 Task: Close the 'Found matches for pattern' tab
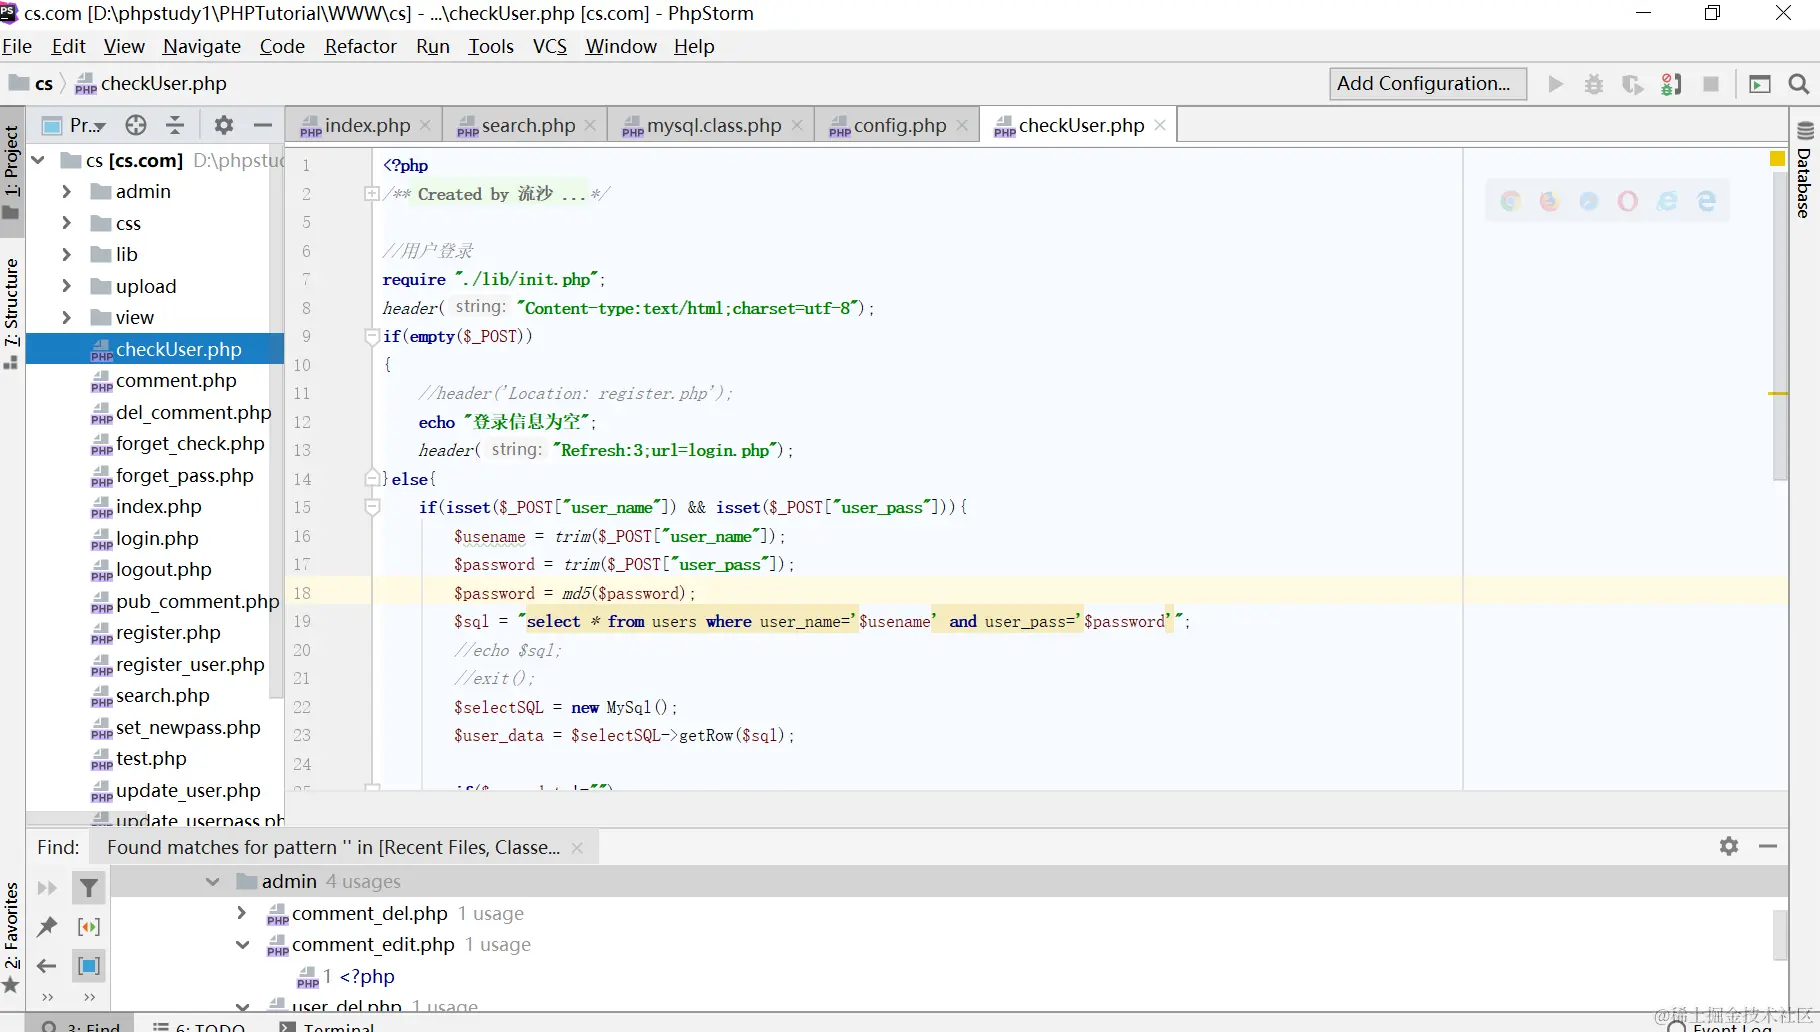tap(577, 848)
